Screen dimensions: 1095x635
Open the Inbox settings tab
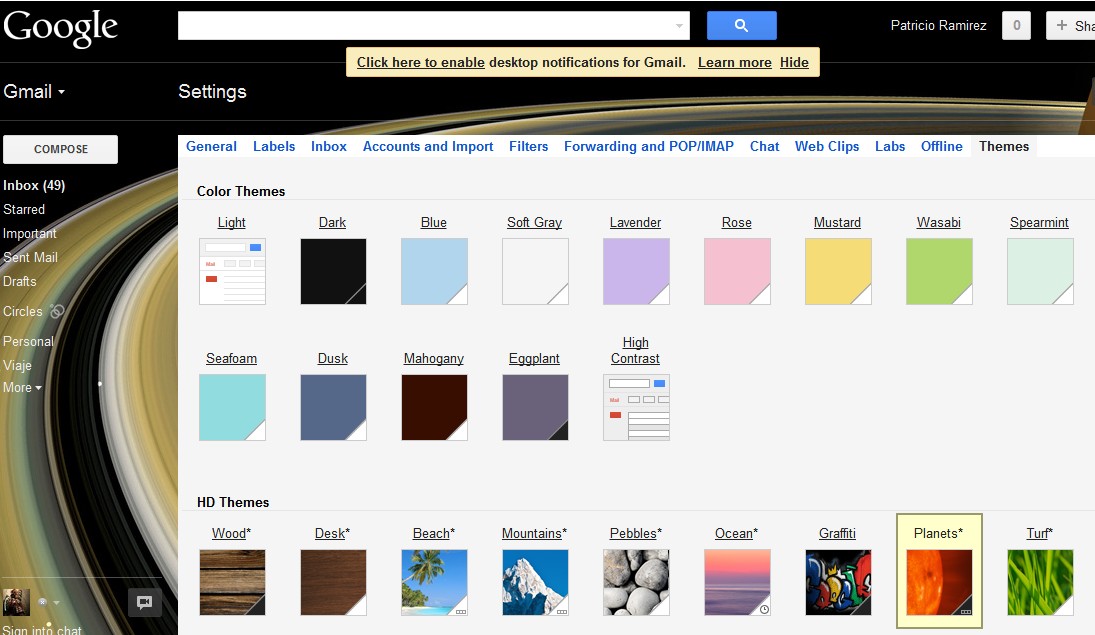(x=329, y=146)
